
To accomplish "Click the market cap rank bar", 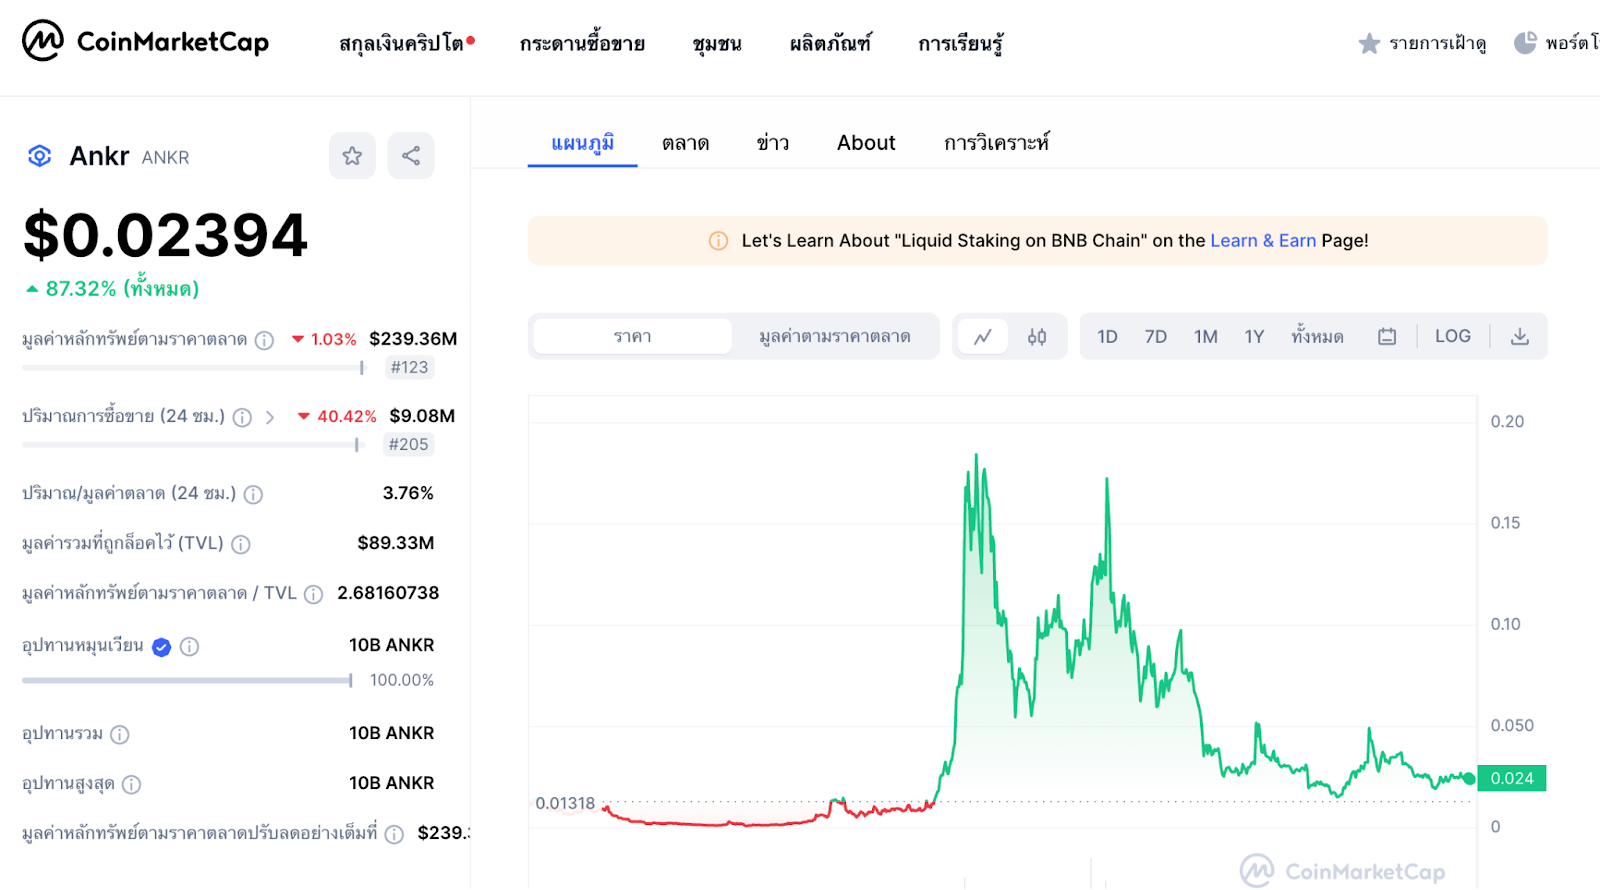I will point(193,368).
